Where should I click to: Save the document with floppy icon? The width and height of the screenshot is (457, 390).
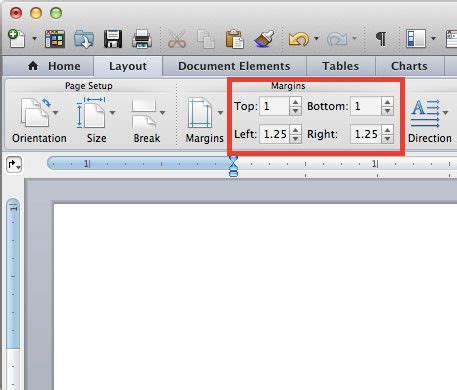(113, 39)
